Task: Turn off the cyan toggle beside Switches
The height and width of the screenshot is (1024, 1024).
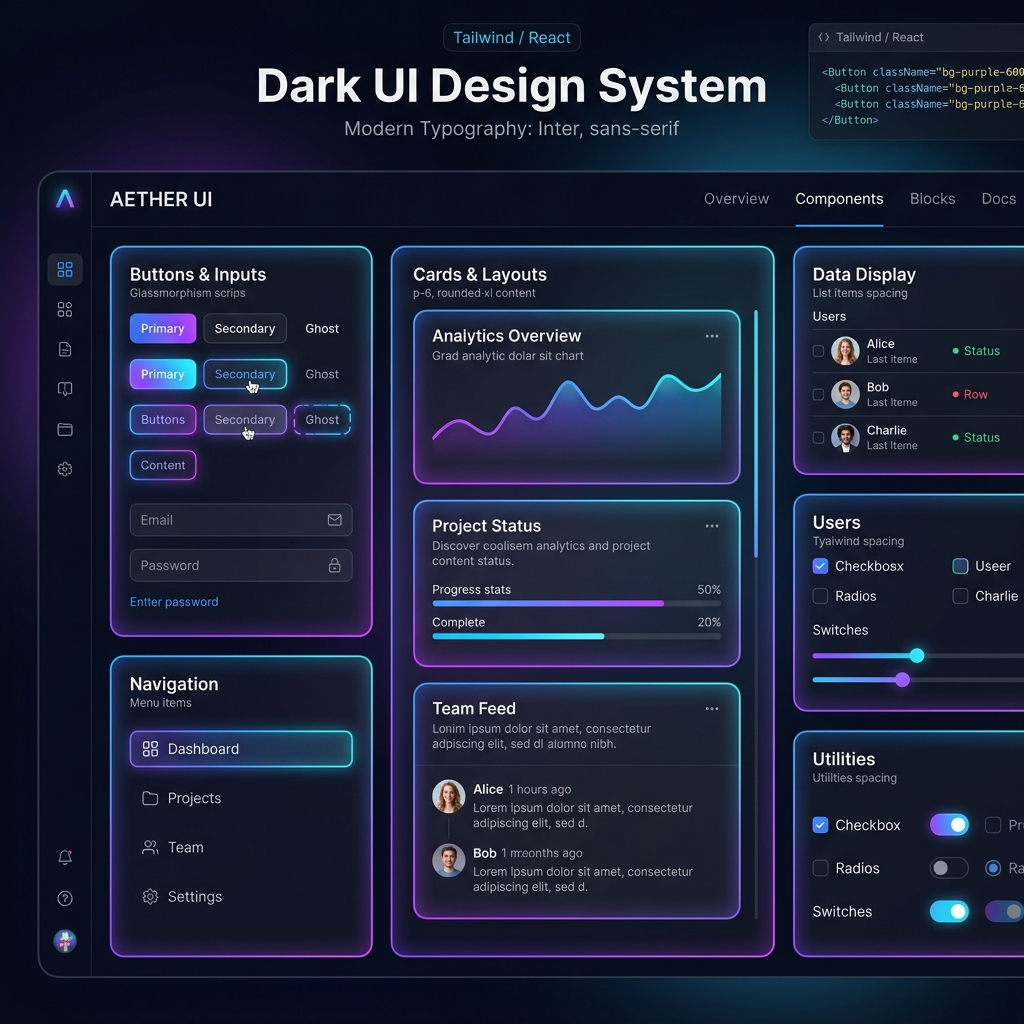Action: click(949, 912)
